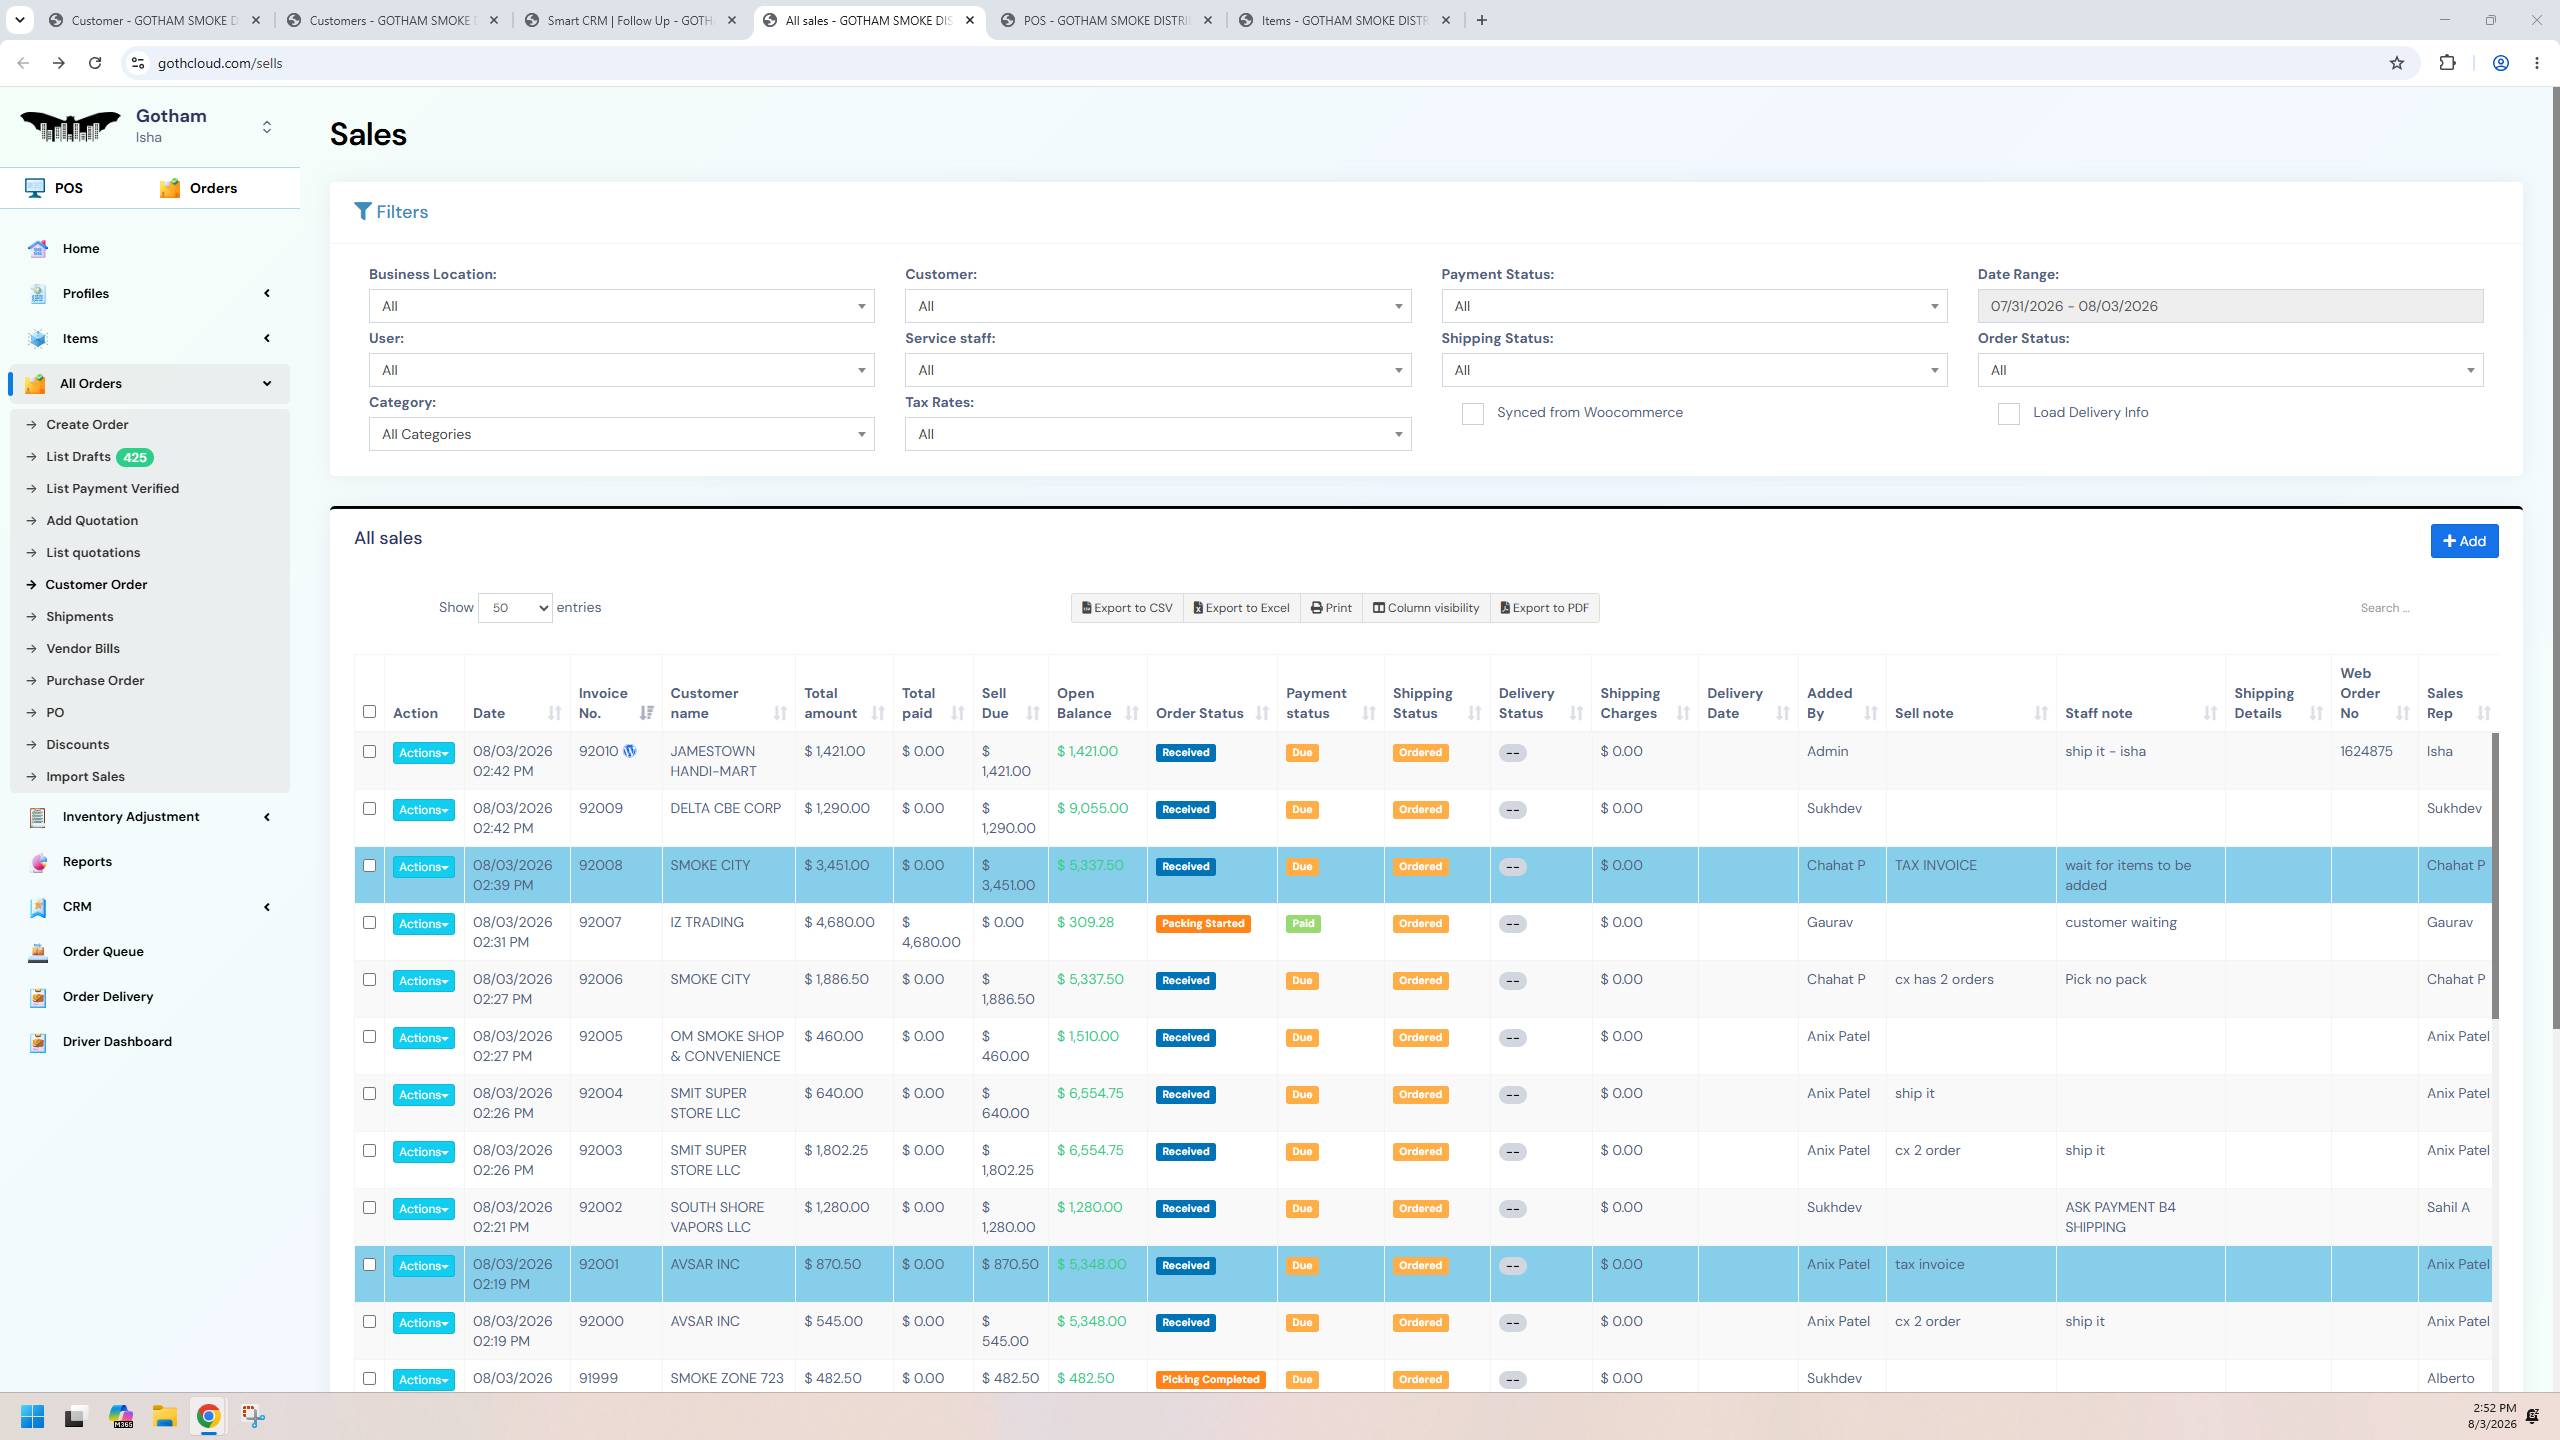The image size is (2560, 1440).
Task: Click the Date Range input field
Action: (x=2230, y=306)
